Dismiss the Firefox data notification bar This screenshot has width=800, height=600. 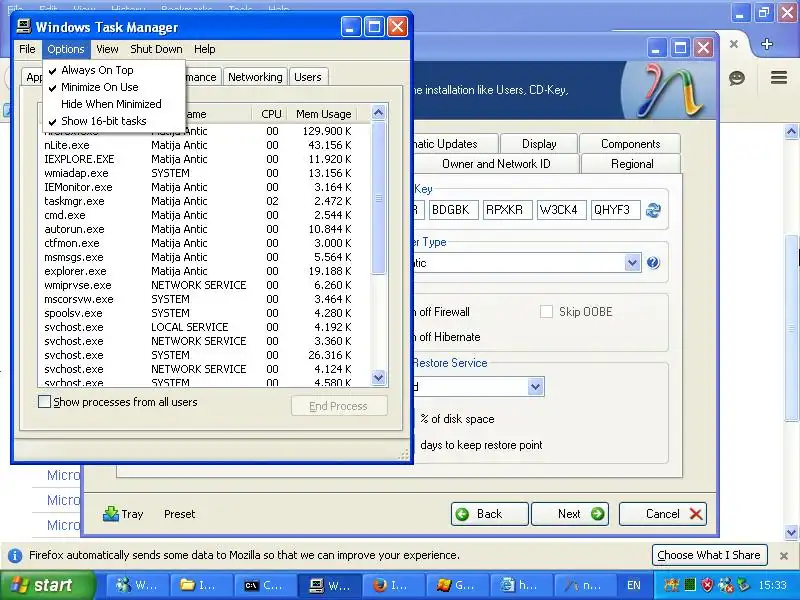pyautogui.click(x=784, y=556)
